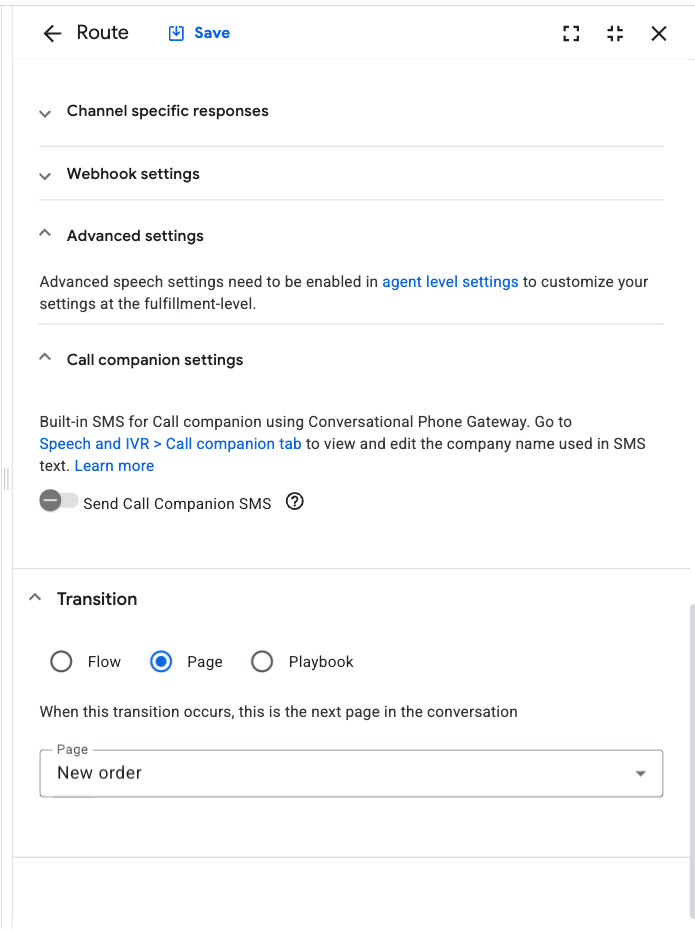Click the collapse panel size icon
Viewport: 695px width, 931px height.
click(x=615, y=33)
